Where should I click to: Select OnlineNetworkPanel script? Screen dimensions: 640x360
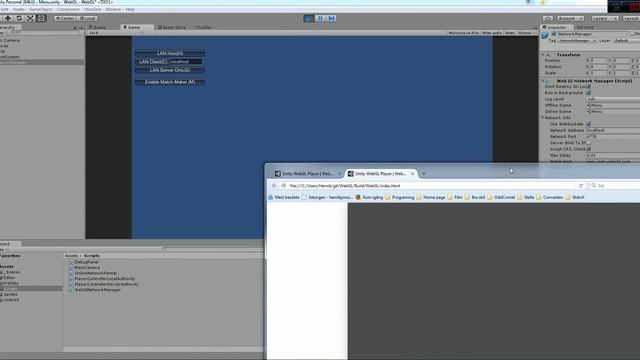pyautogui.click(x=96, y=273)
